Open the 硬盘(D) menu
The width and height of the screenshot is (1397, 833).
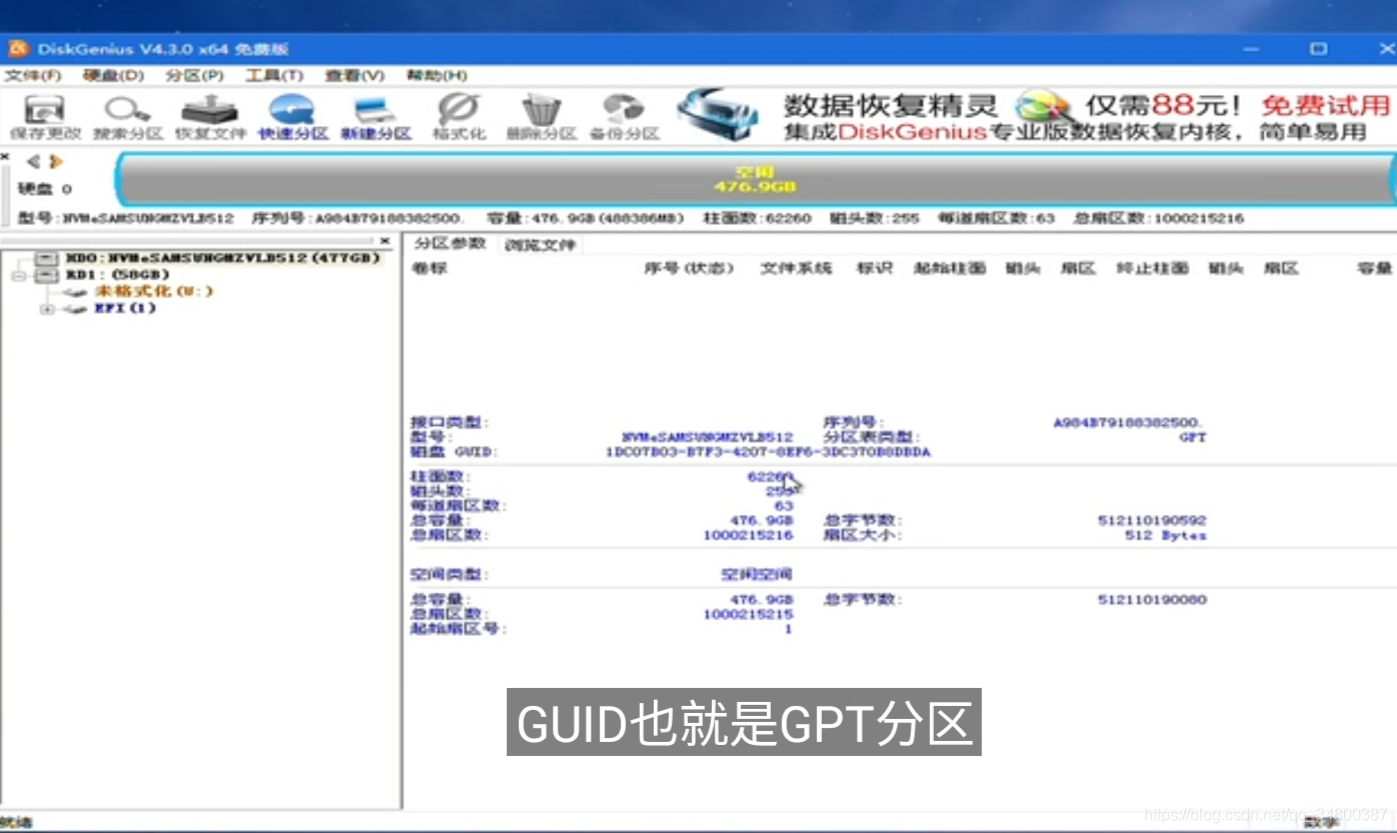click(x=113, y=75)
